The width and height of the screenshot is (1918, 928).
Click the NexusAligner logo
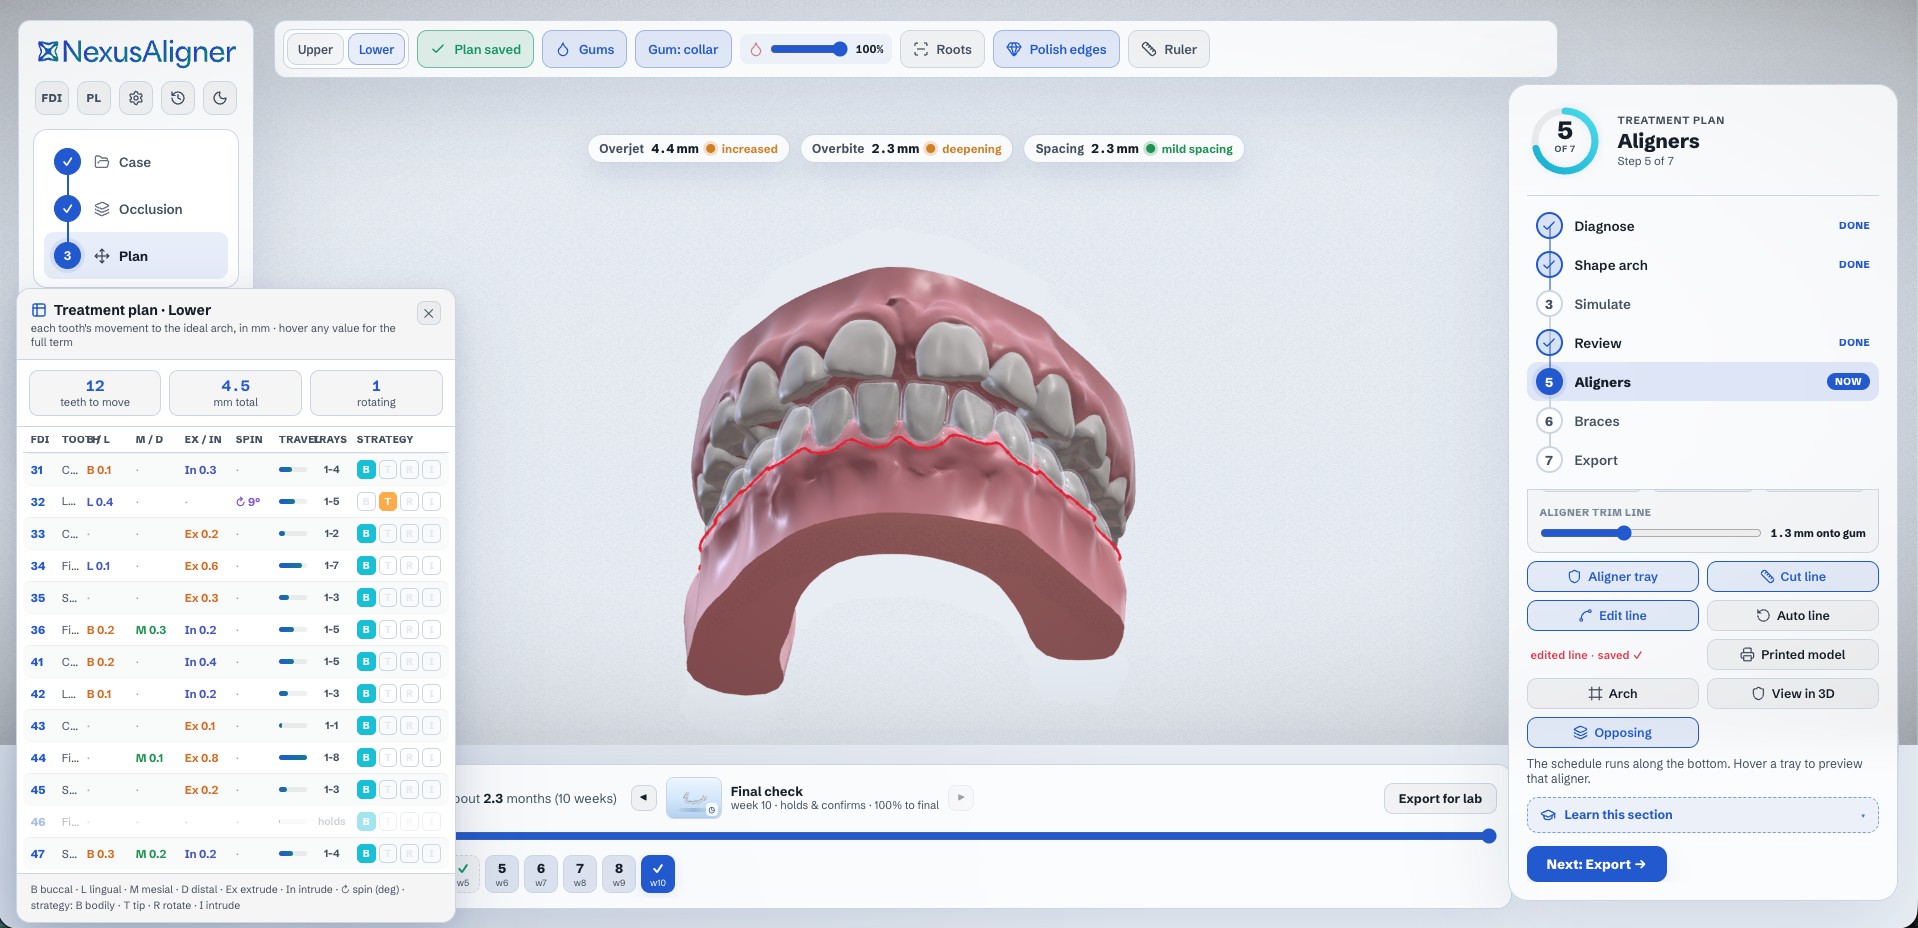coord(136,51)
